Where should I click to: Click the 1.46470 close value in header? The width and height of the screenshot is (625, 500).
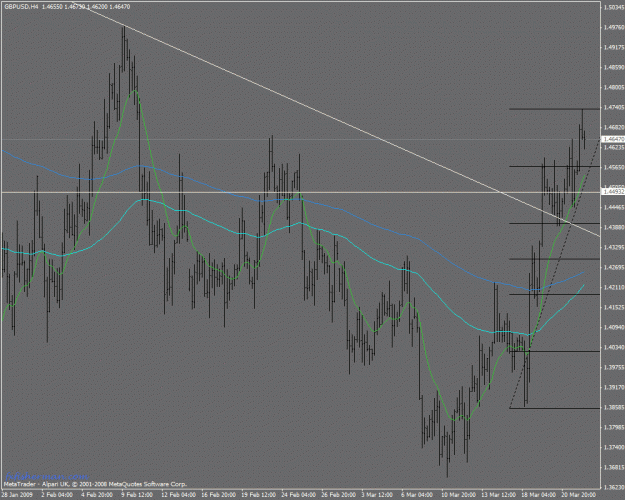pos(119,7)
